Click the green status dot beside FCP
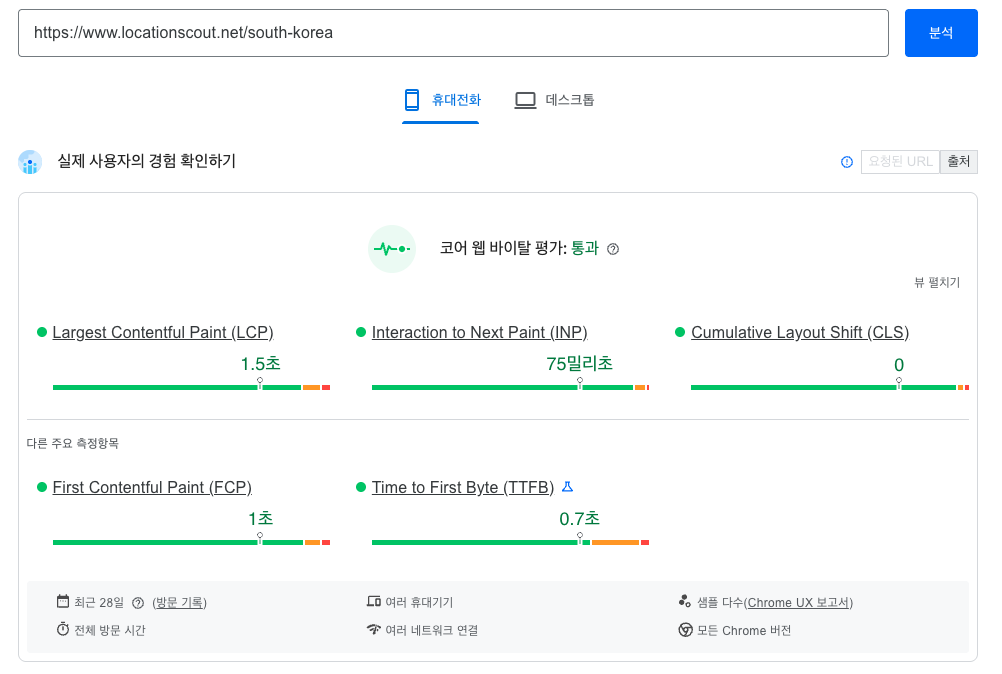Screen dimensions: 1002x674 click(42, 487)
